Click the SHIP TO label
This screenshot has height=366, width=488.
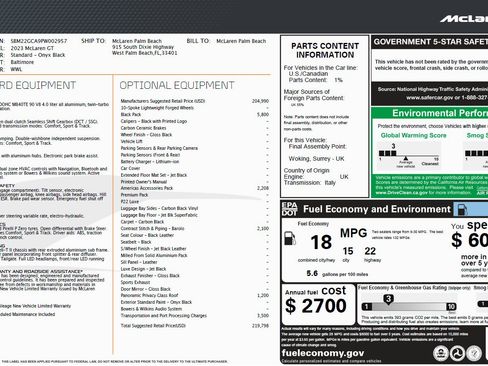tap(93, 41)
